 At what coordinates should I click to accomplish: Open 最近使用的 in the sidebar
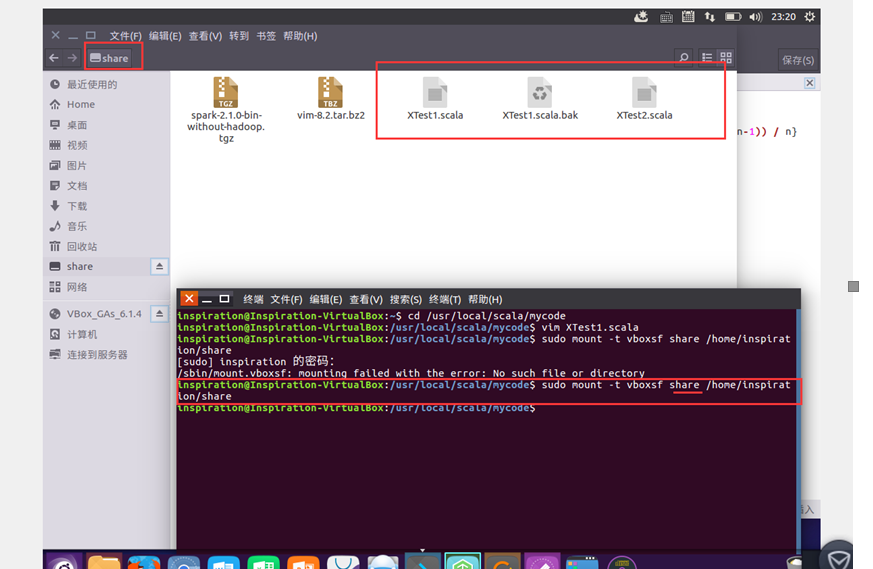106,85
